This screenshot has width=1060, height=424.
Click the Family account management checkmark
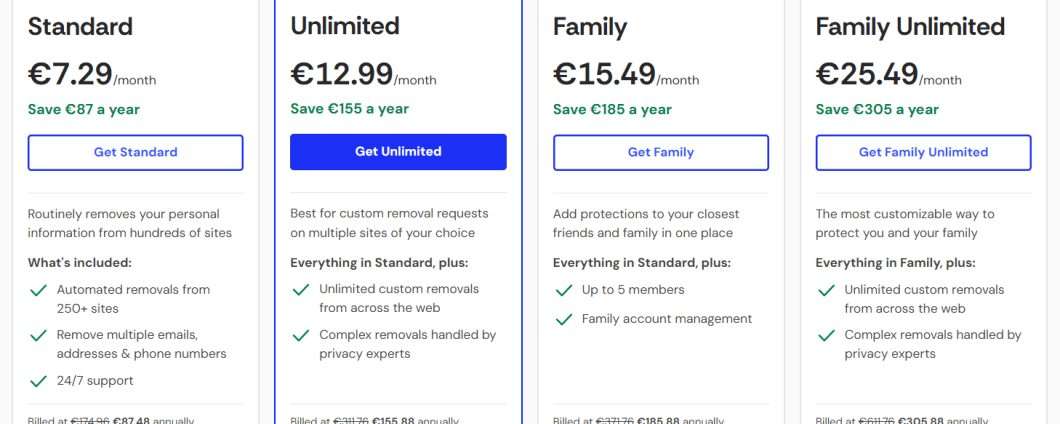coord(563,319)
